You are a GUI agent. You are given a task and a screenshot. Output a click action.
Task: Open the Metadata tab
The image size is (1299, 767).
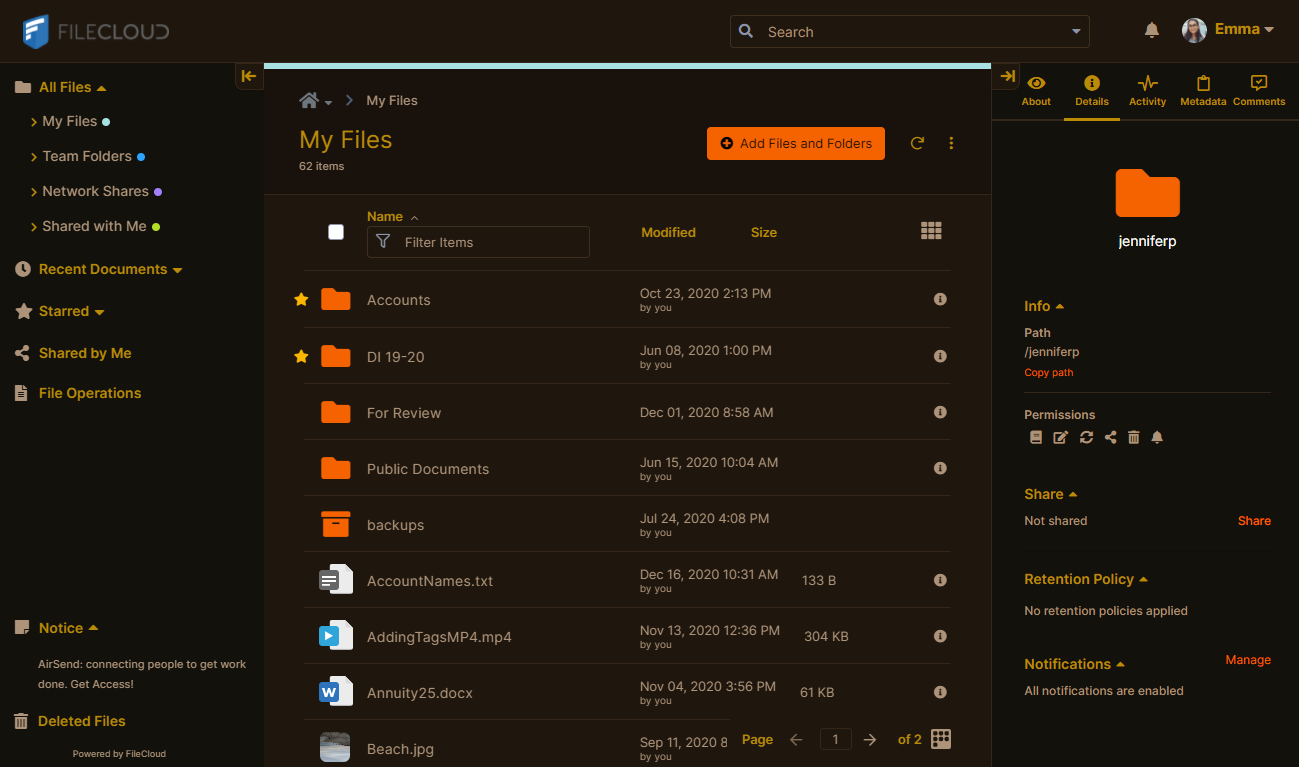1203,90
